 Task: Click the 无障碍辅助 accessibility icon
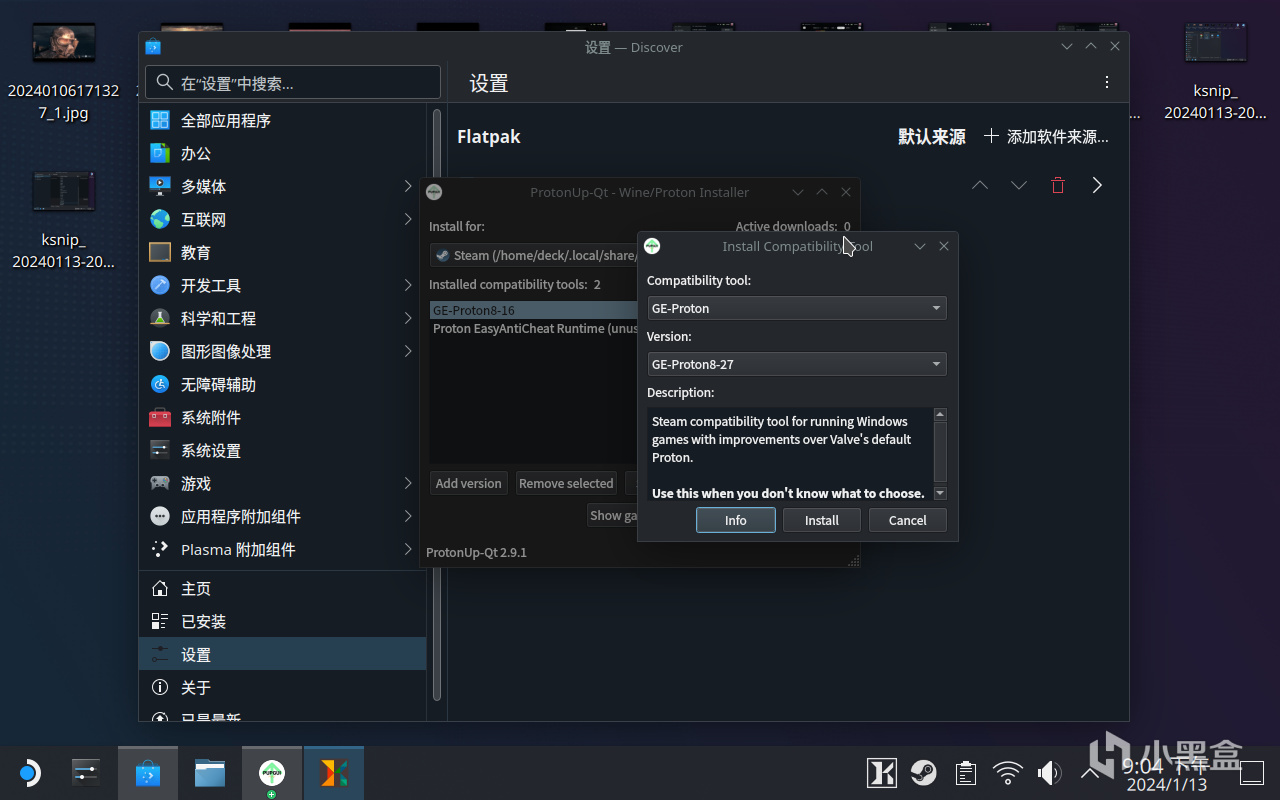click(x=160, y=384)
